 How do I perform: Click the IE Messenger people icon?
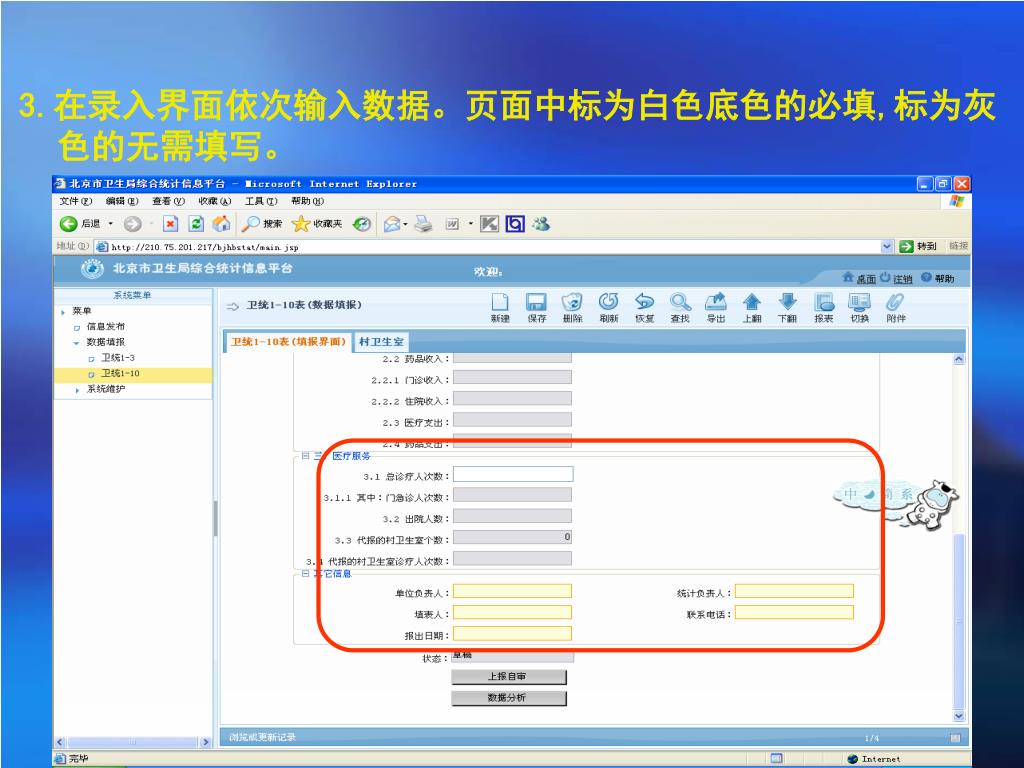540,224
